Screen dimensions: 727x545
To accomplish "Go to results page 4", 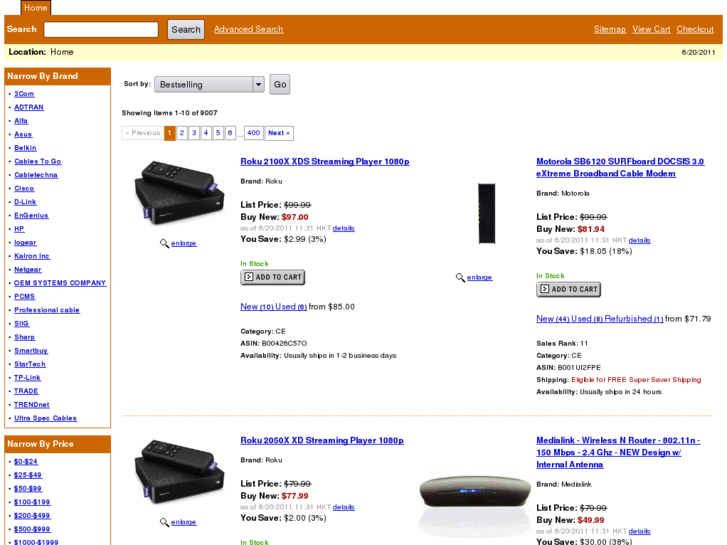I will pyautogui.click(x=206, y=133).
